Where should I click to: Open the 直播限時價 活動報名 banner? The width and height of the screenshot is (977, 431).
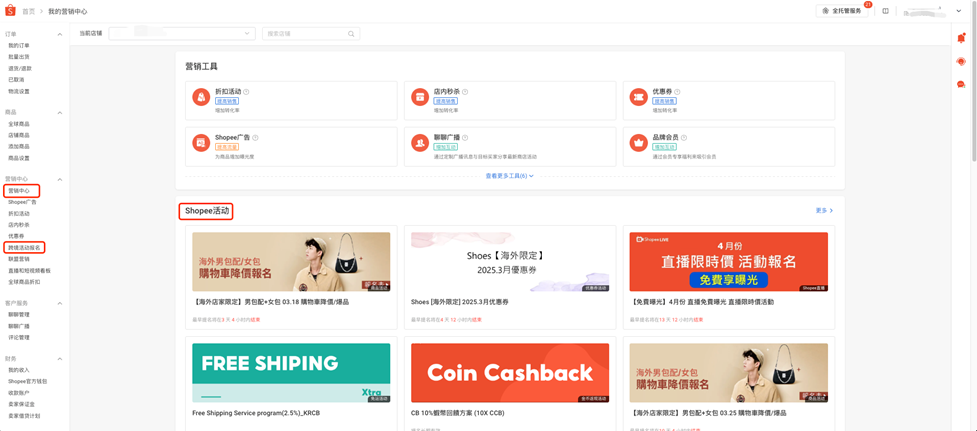point(729,262)
